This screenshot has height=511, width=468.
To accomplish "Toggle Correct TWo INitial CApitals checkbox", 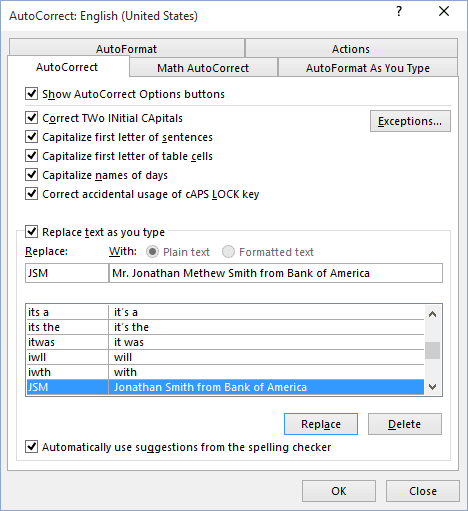I will tap(32, 118).
